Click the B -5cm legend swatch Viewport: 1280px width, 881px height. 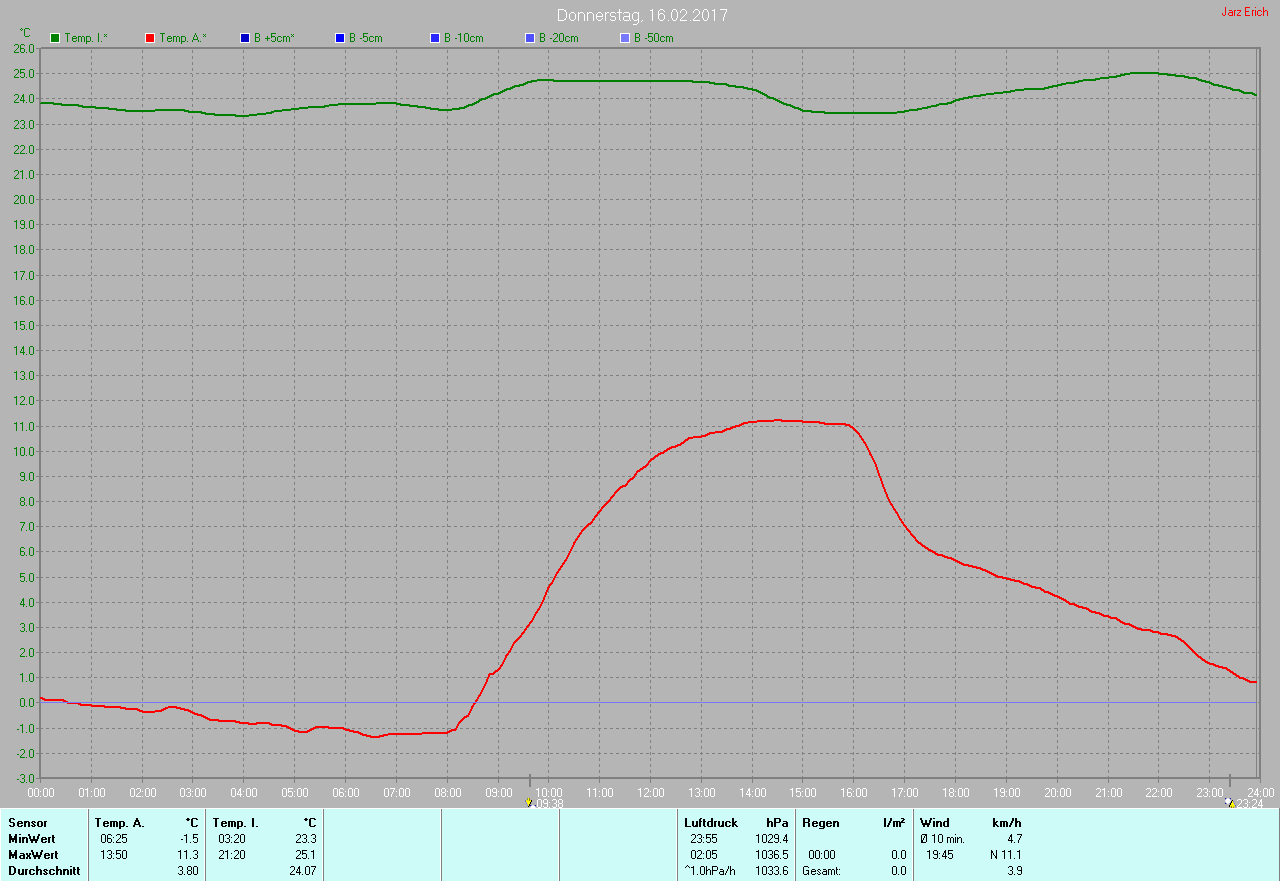[340, 38]
